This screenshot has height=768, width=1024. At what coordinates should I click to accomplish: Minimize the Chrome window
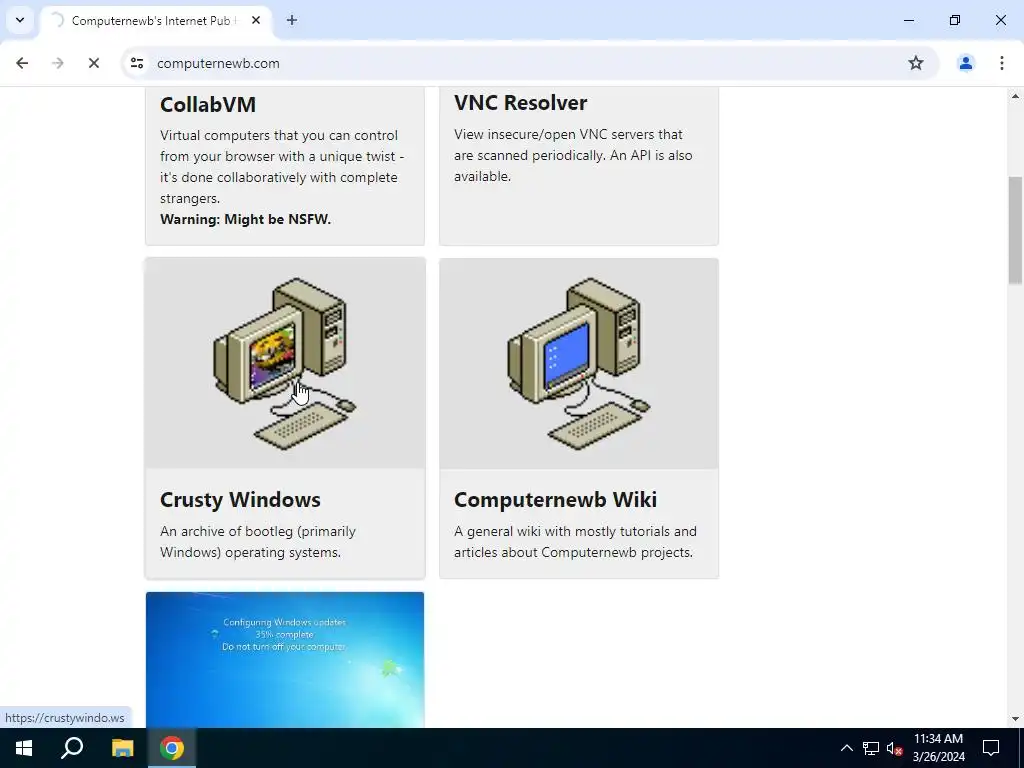[908, 20]
